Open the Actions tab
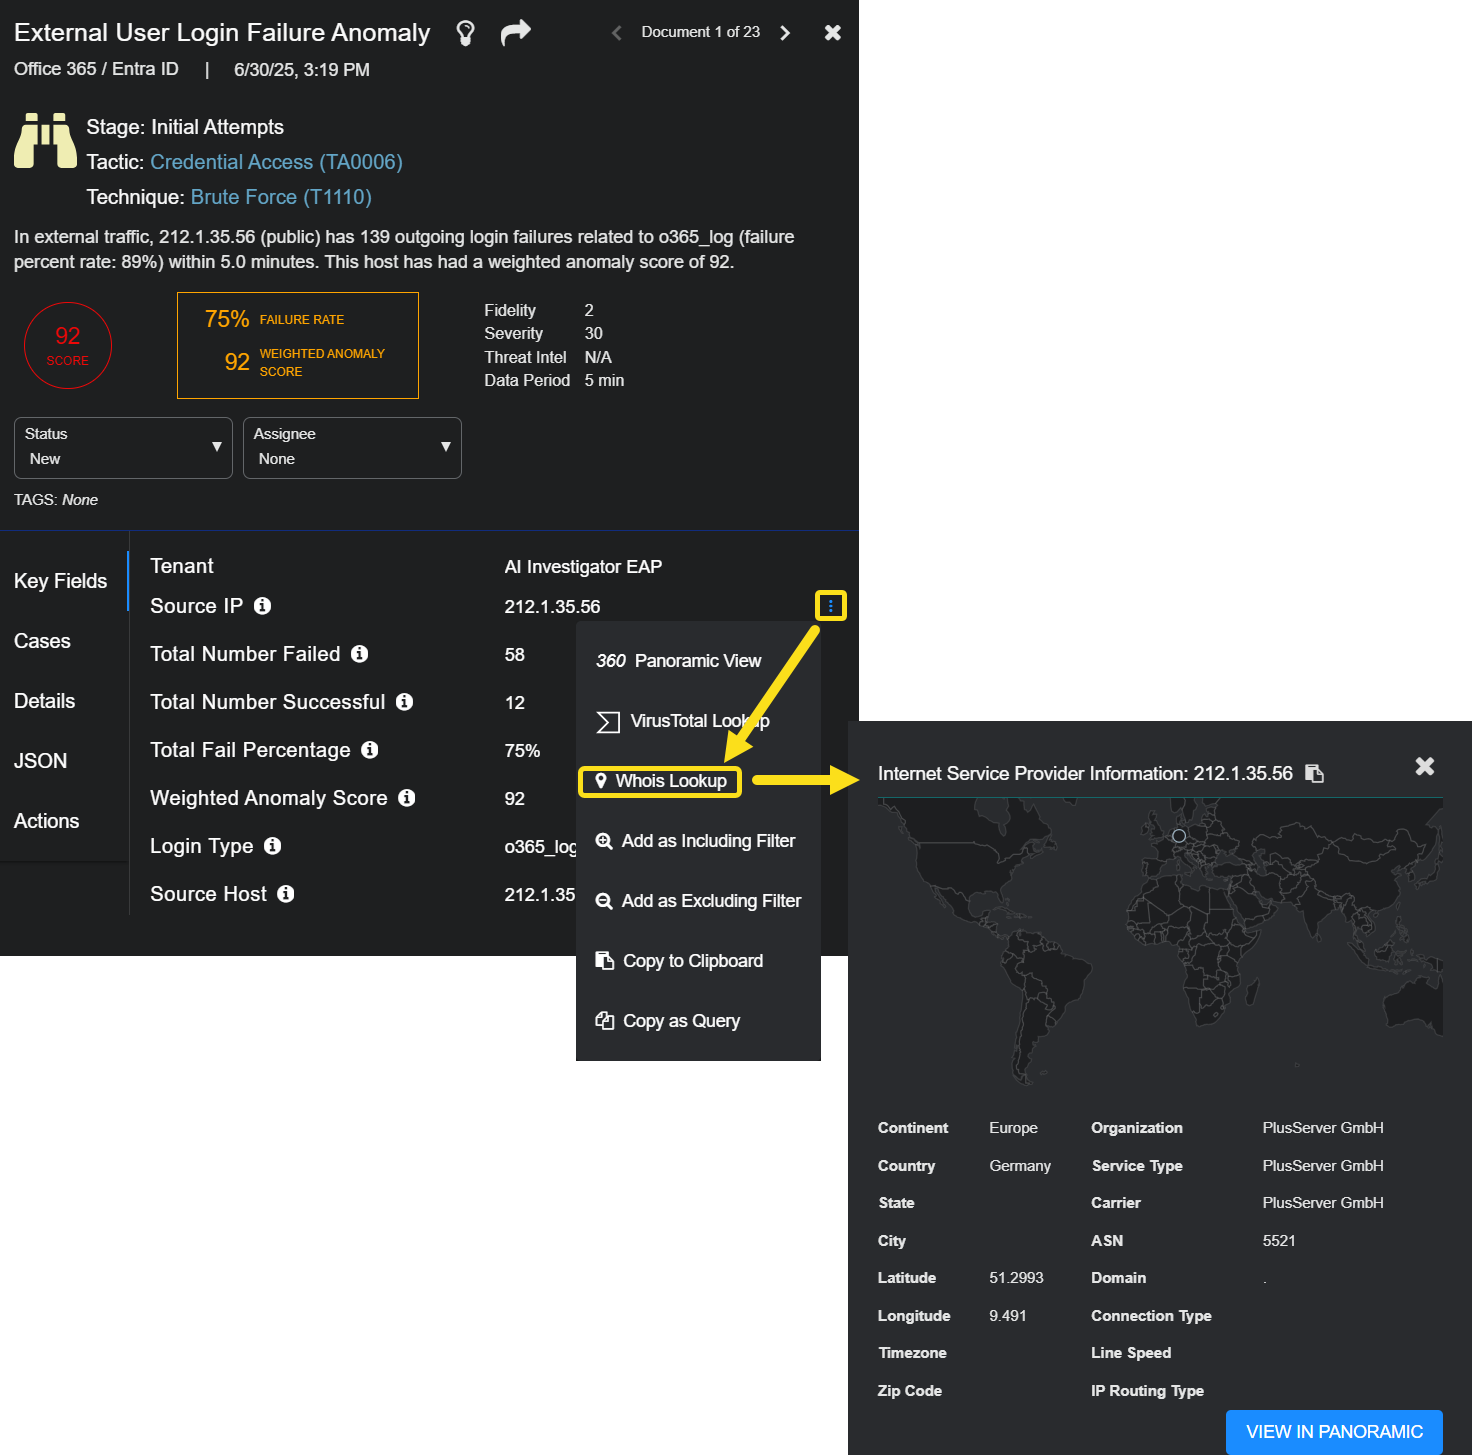 tap(47, 821)
